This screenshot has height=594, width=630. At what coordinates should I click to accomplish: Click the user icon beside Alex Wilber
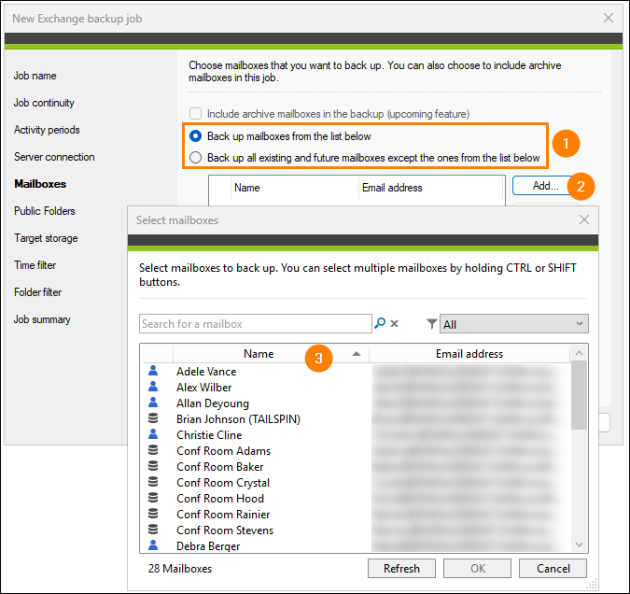click(153, 387)
